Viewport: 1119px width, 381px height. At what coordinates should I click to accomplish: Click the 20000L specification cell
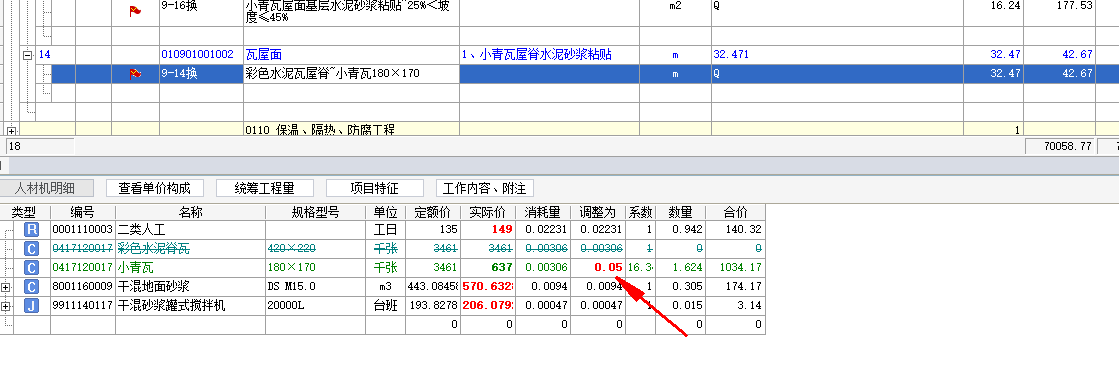(315, 306)
